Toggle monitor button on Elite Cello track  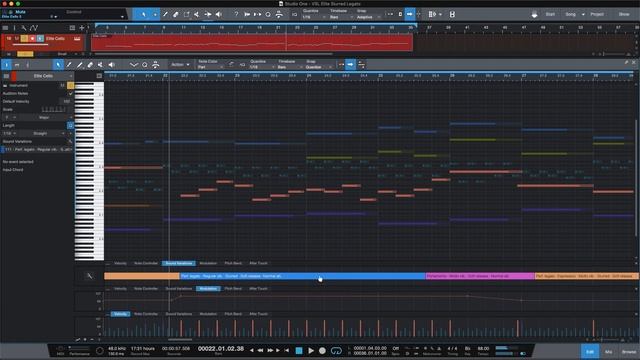click(40, 38)
